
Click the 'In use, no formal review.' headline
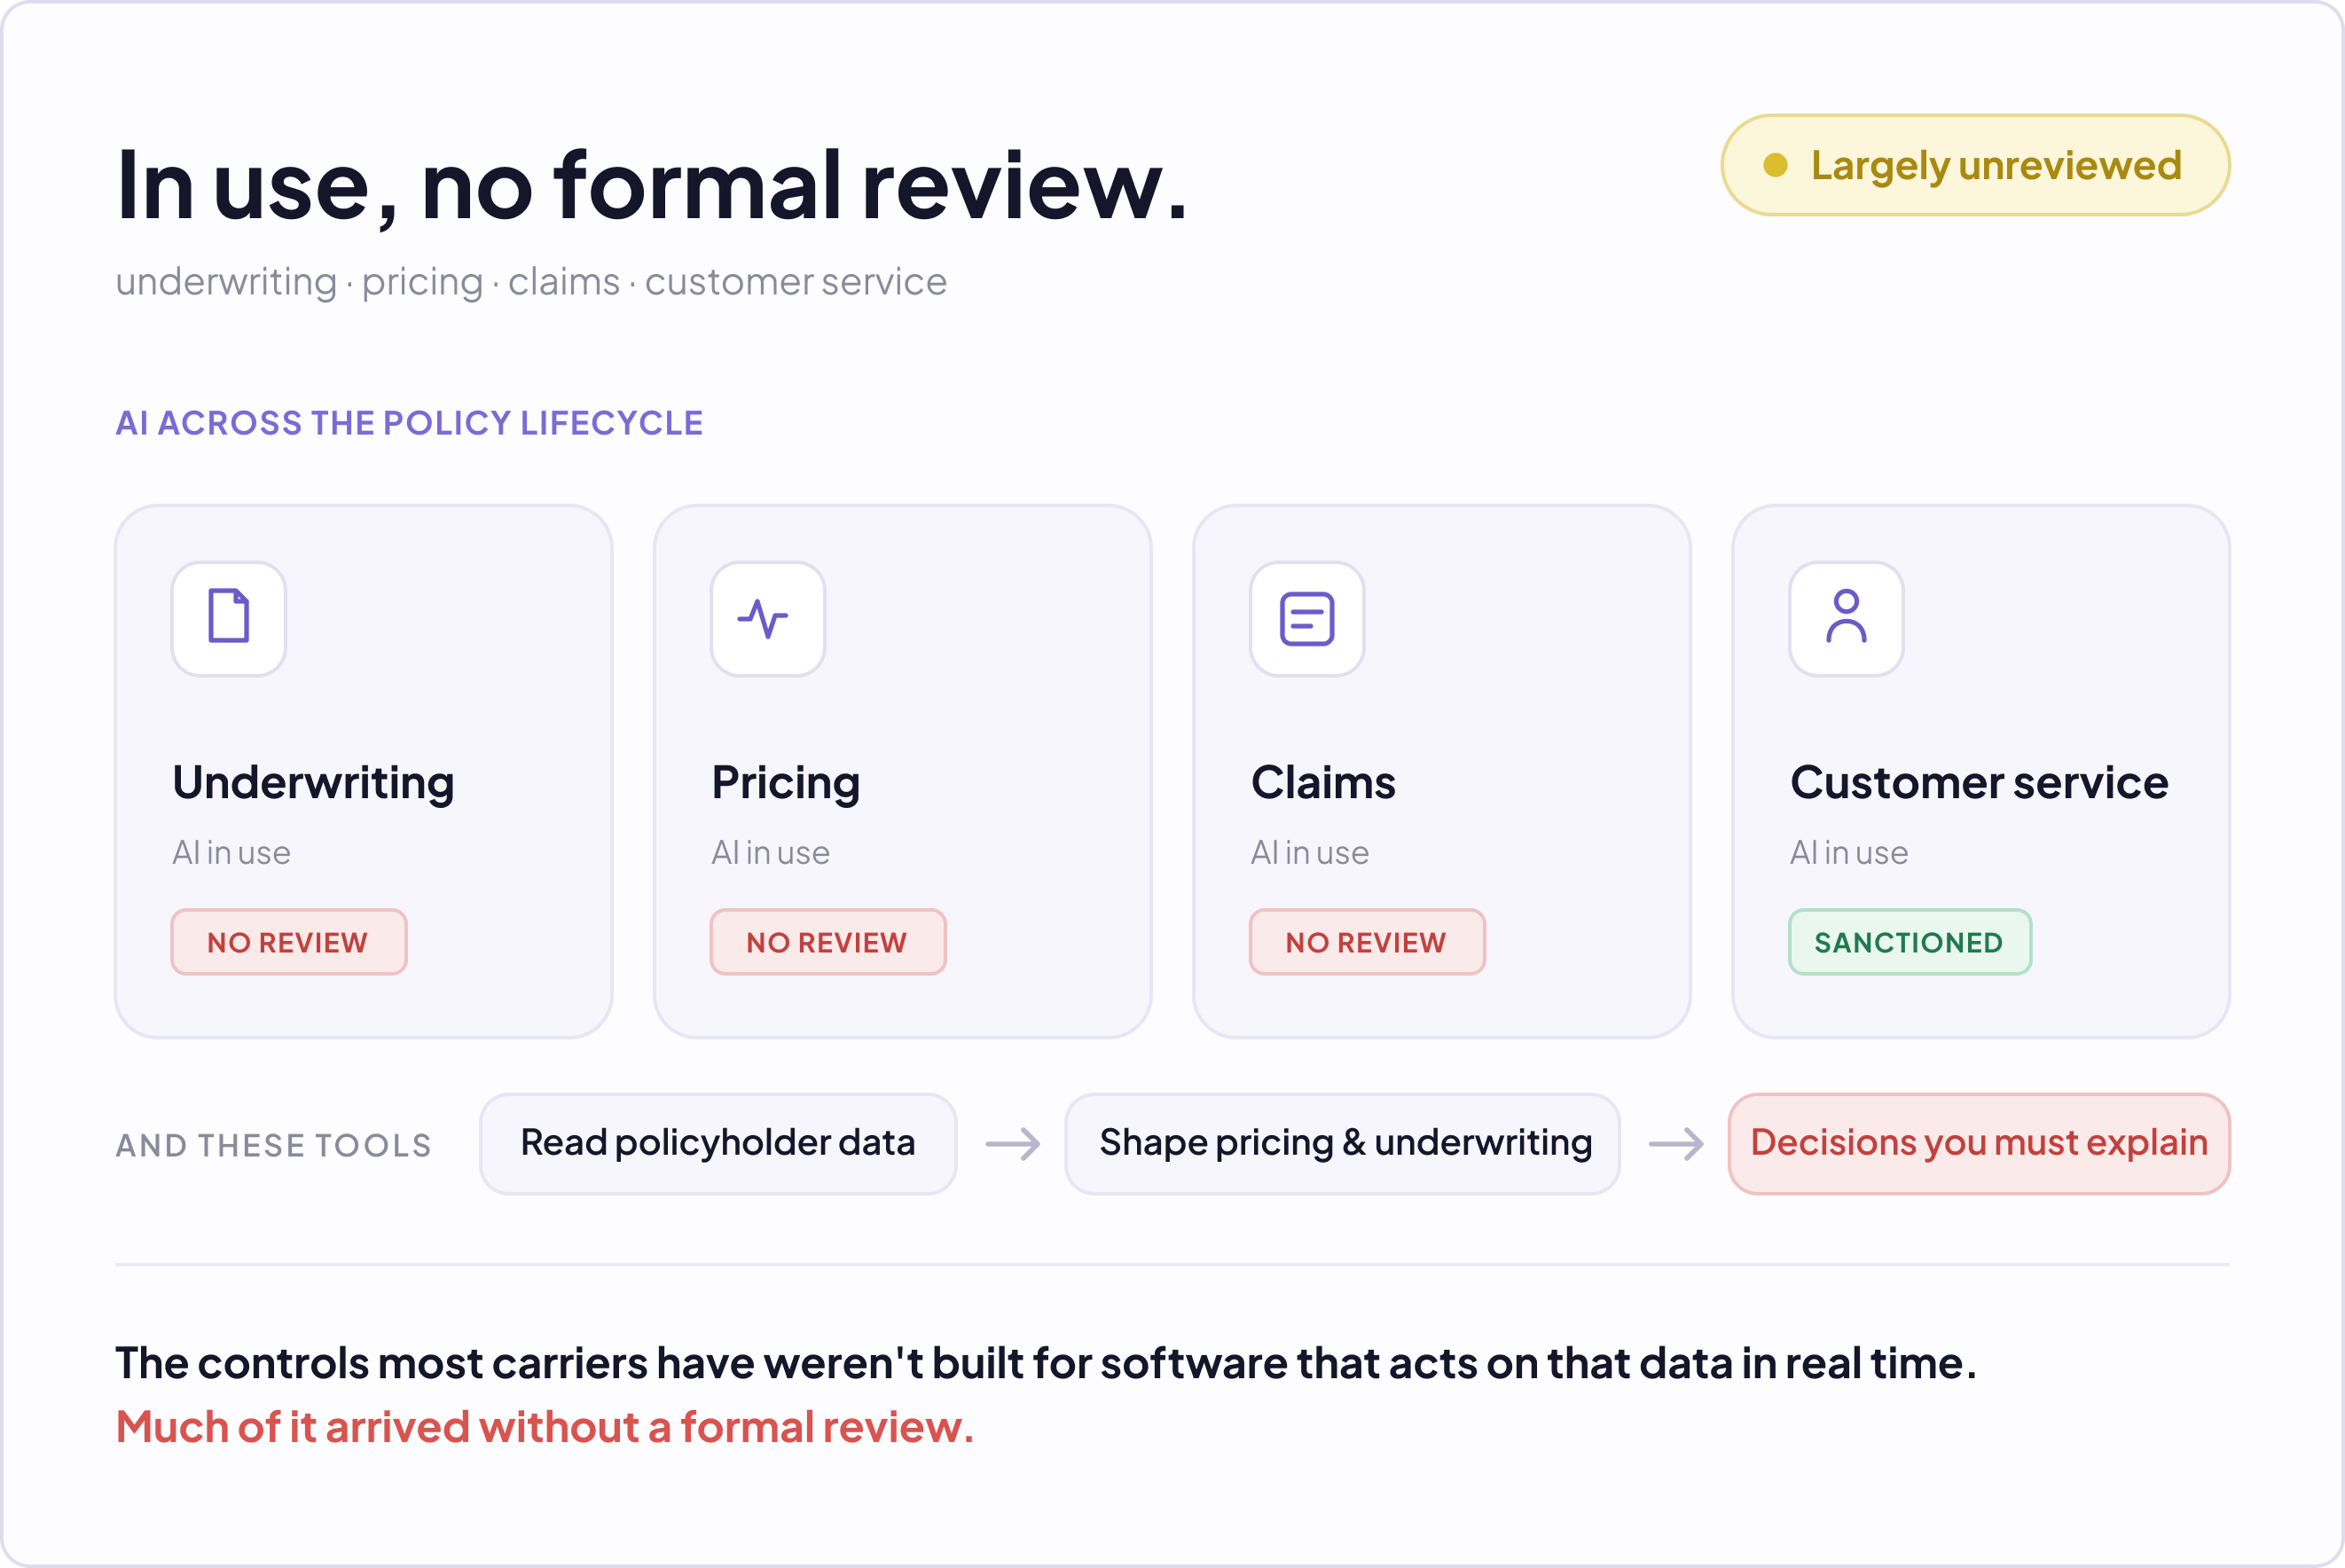coord(652,186)
